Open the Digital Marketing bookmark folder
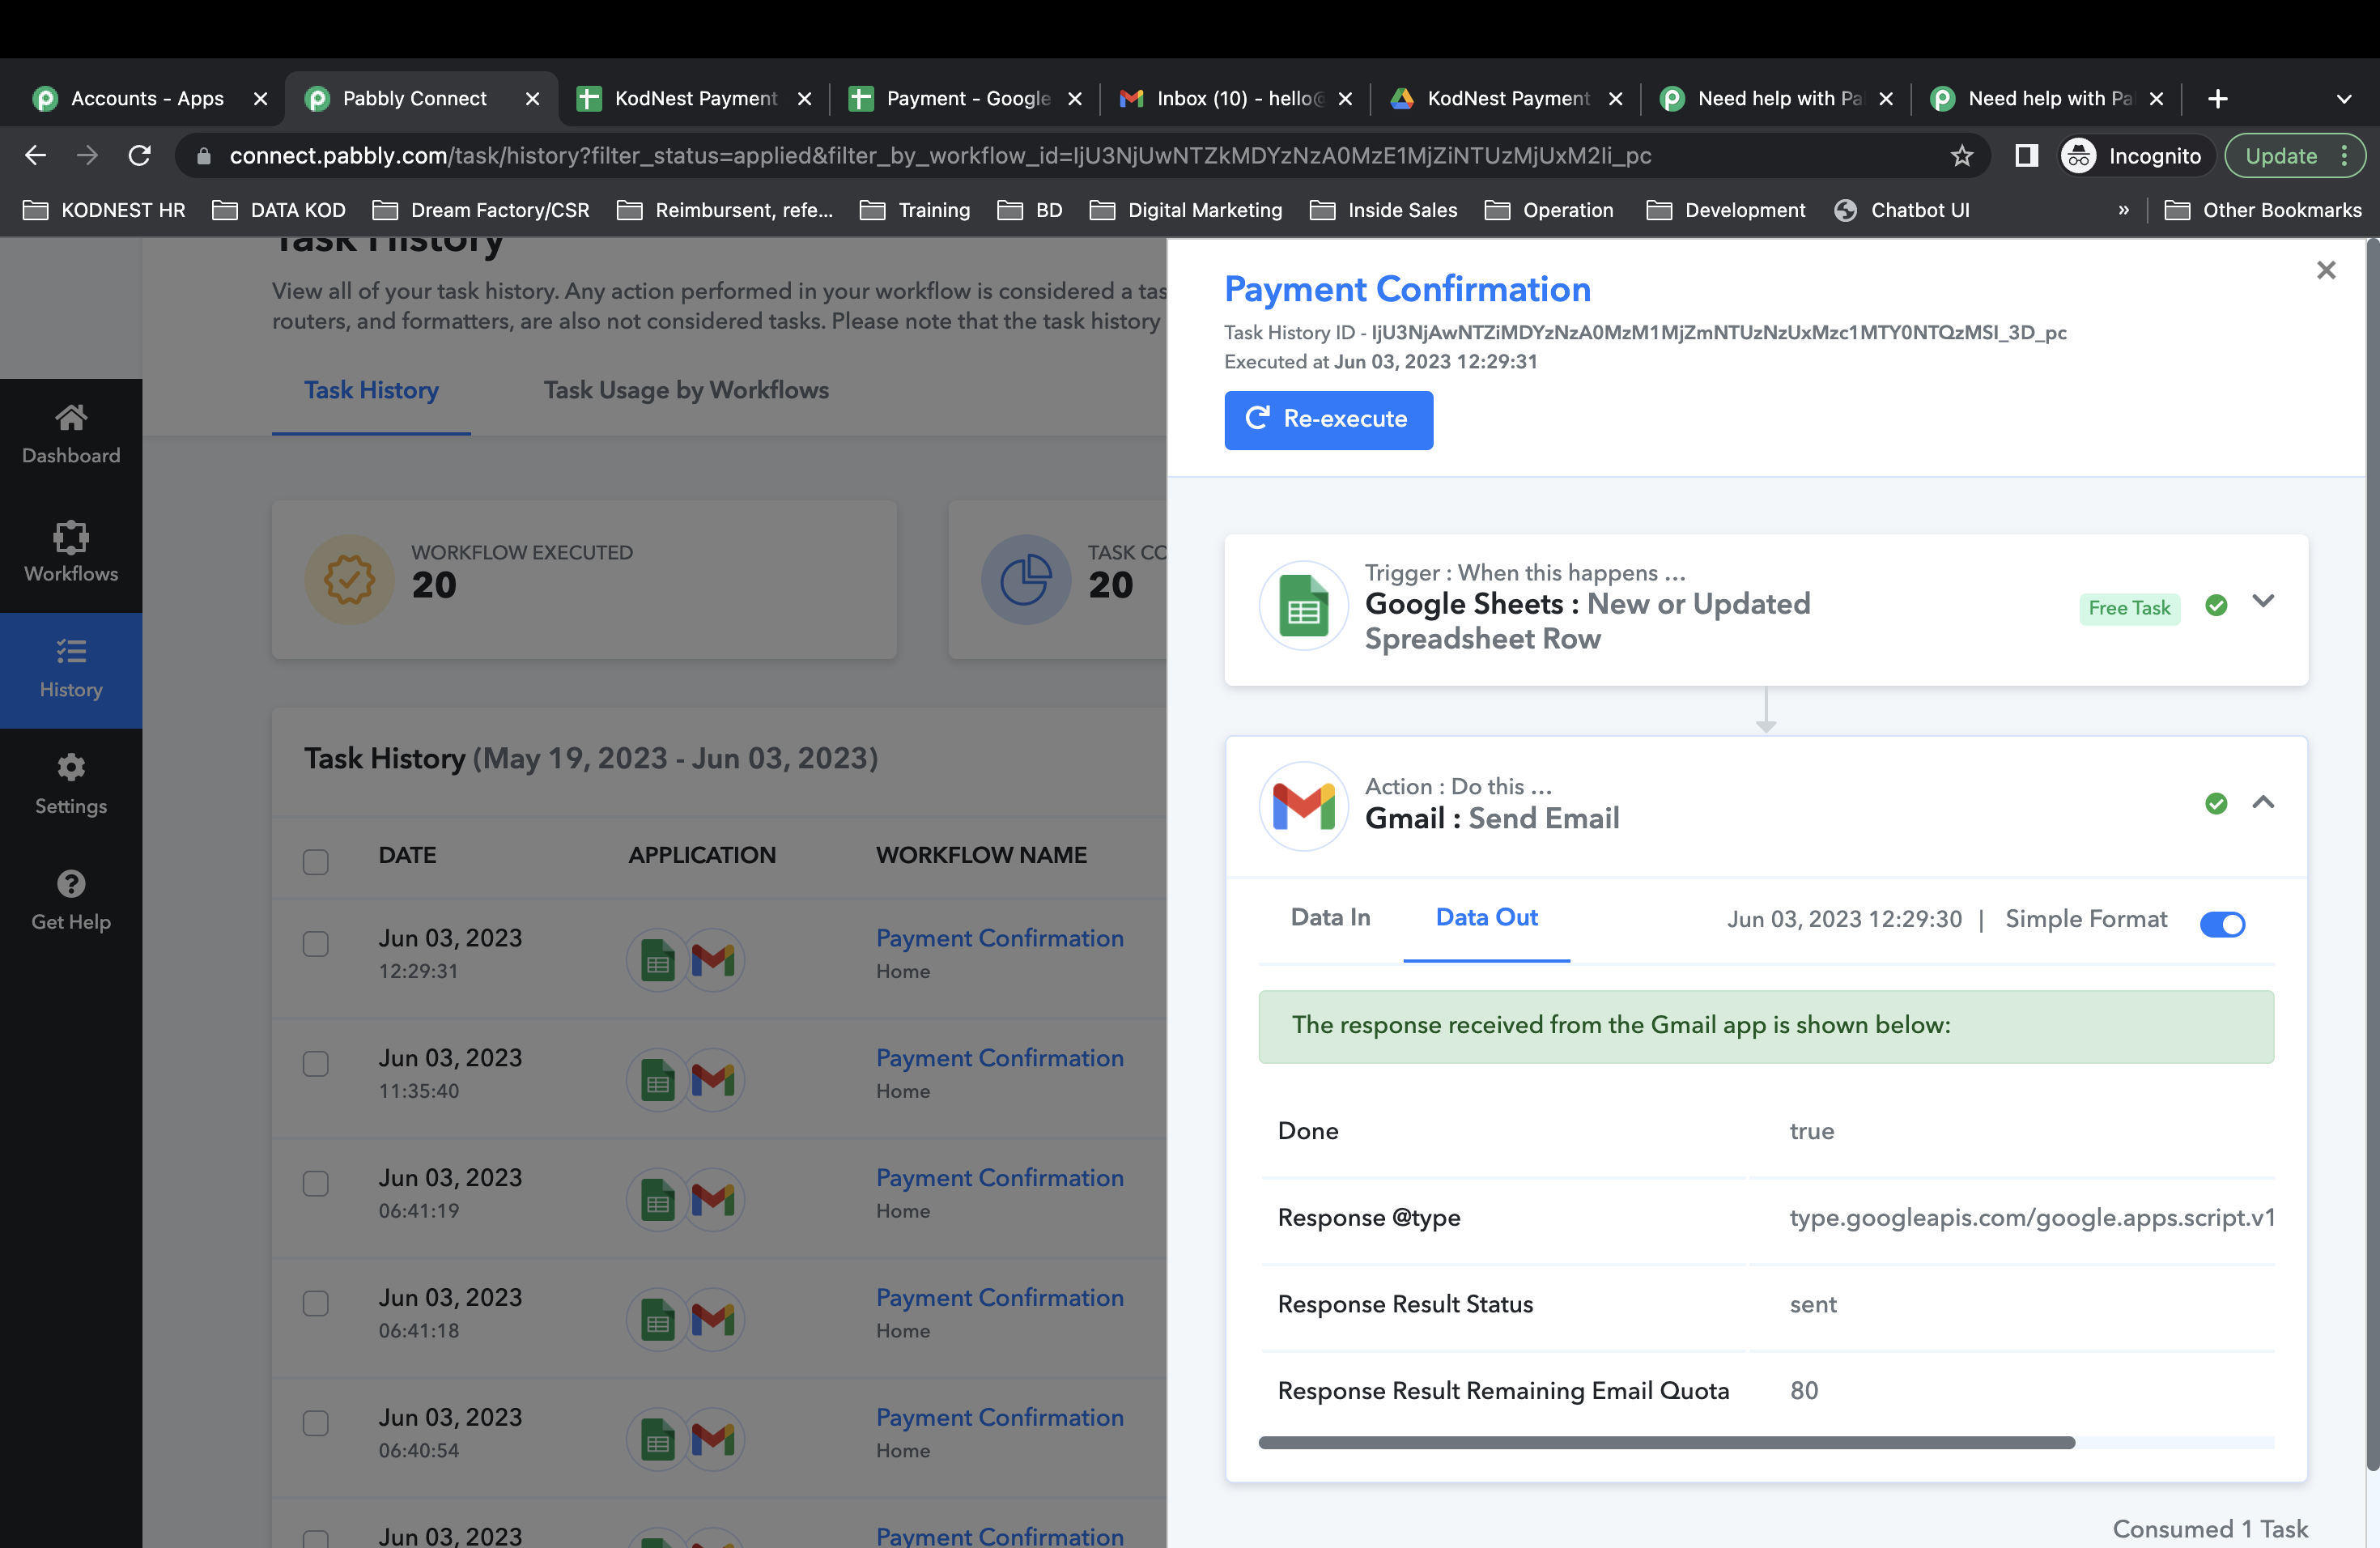This screenshot has height=1548, width=2380. point(1186,210)
